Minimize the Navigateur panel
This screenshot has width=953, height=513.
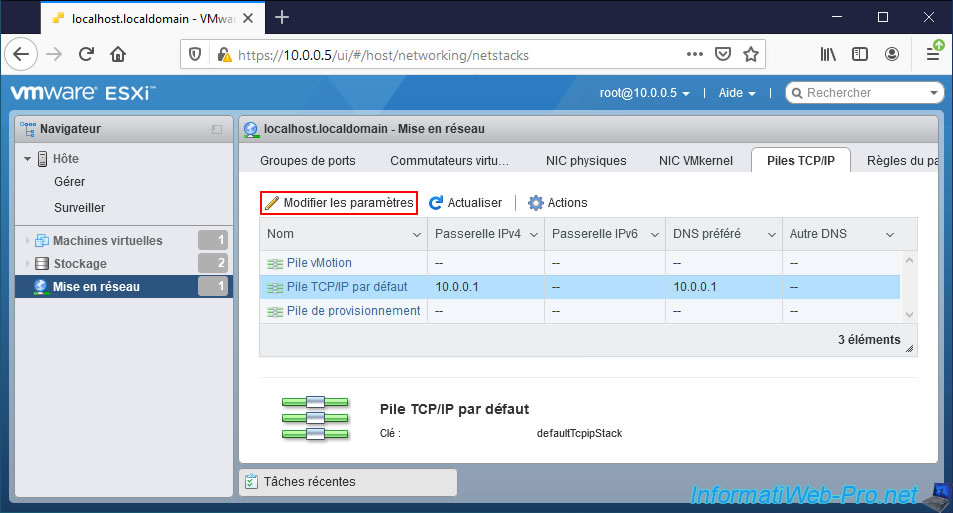pyautogui.click(x=217, y=129)
